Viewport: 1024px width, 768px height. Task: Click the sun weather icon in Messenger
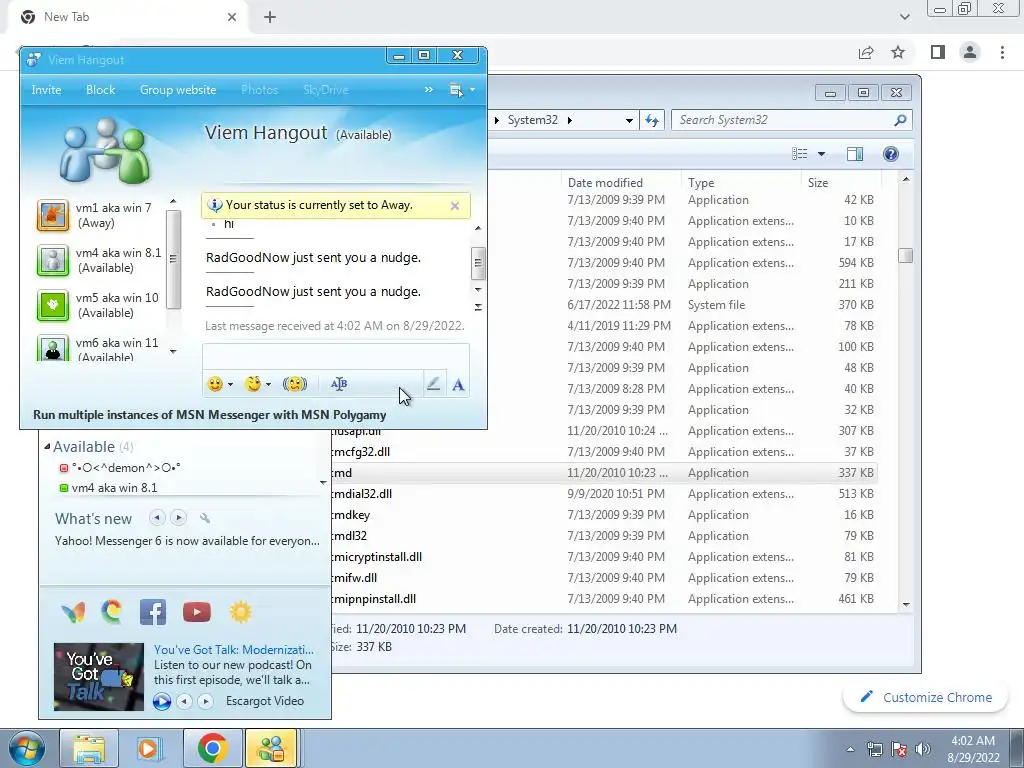(x=240, y=613)
